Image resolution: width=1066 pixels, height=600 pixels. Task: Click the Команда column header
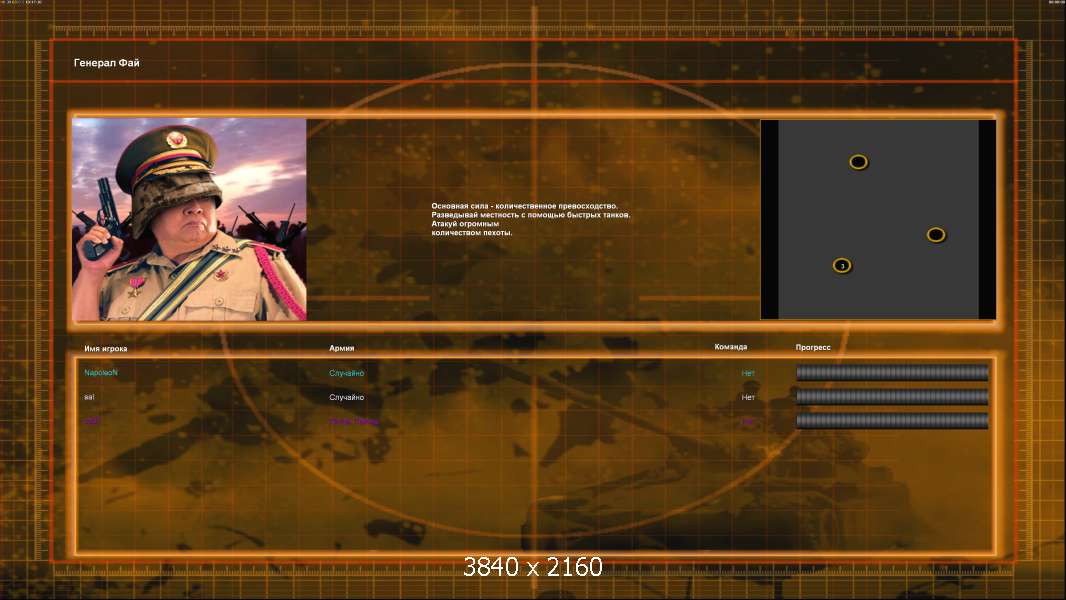731,347
